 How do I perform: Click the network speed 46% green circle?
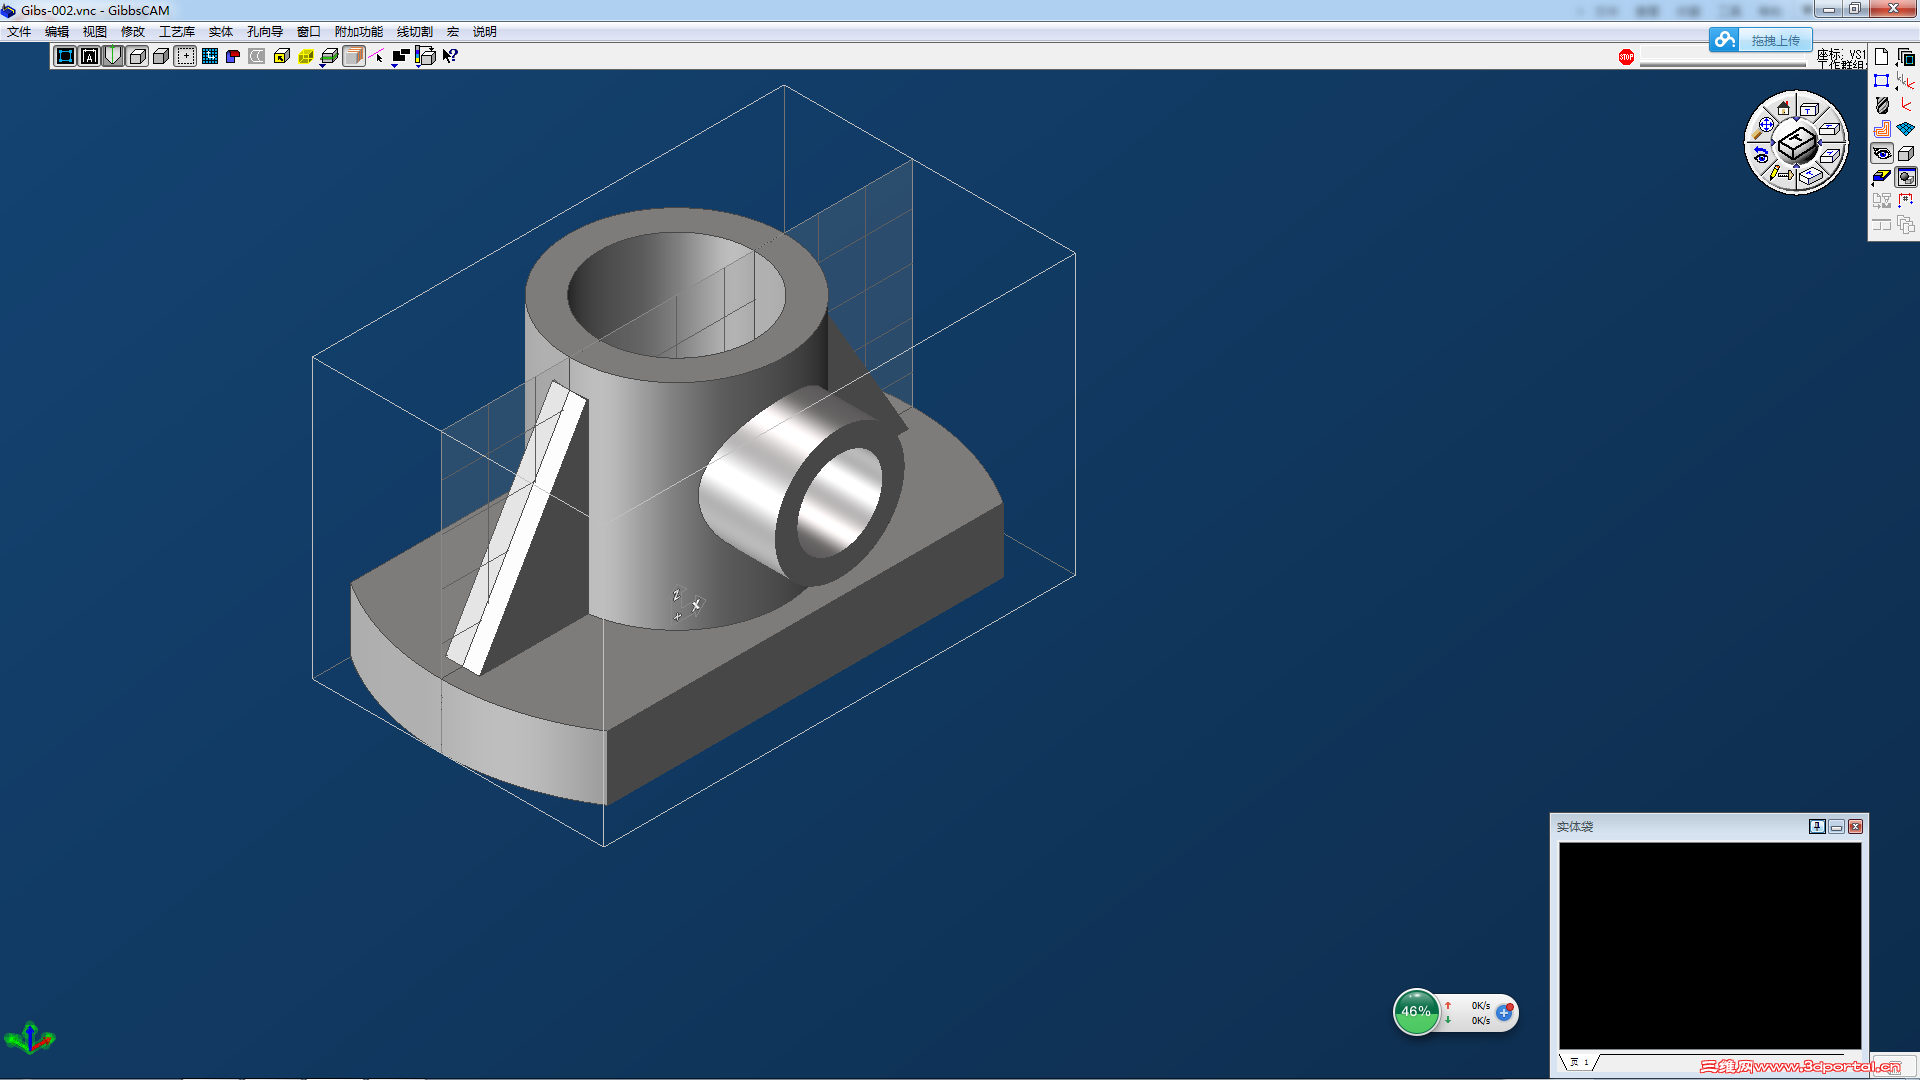point(1416,1011)
